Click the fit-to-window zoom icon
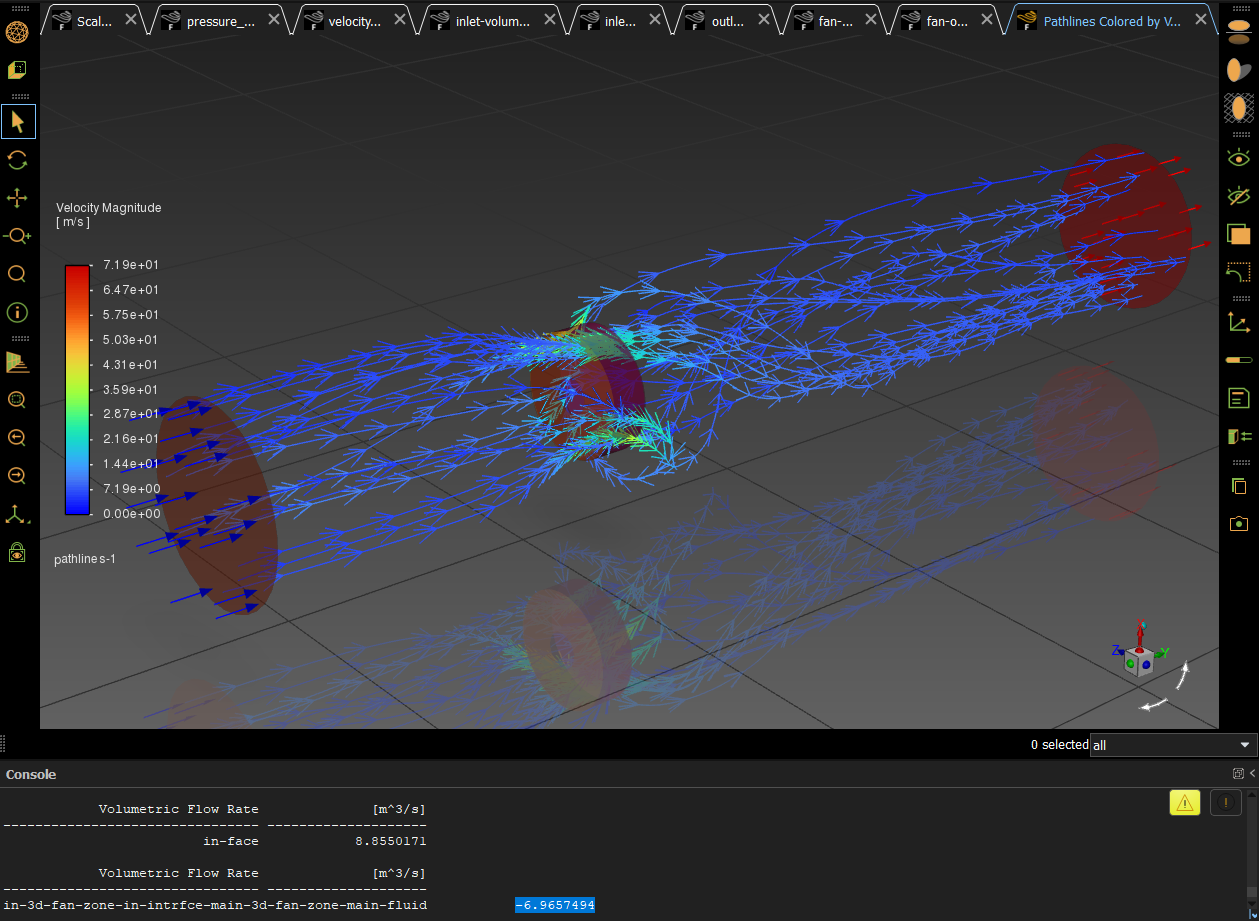The width and height of the screenshot is (1259, 921). [17, 400]
